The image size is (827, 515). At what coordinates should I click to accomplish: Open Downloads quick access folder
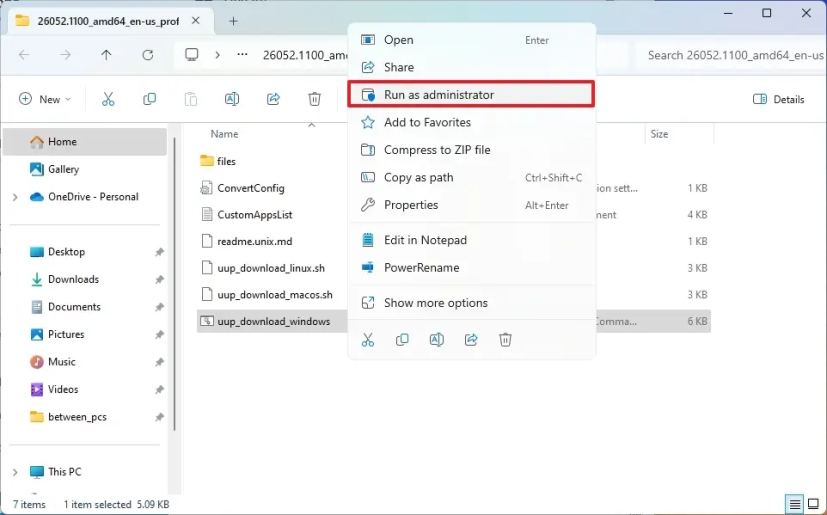[85, 279]
